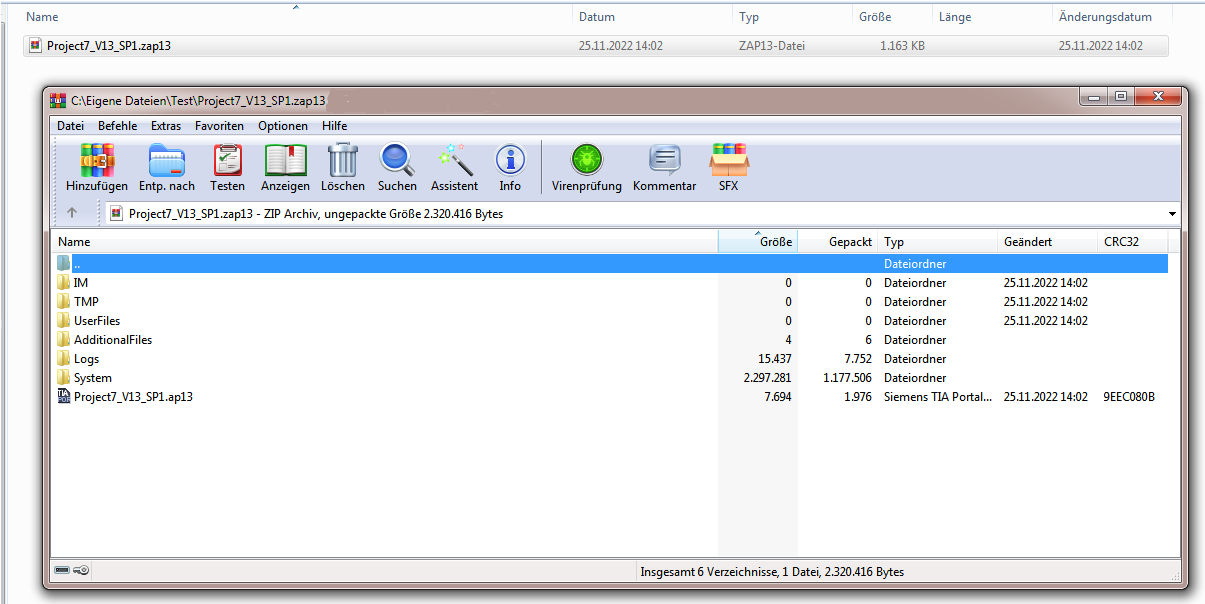Select the System folder name
The image size is (1205, 604).
pyautogui.click(x=93, y=378)
